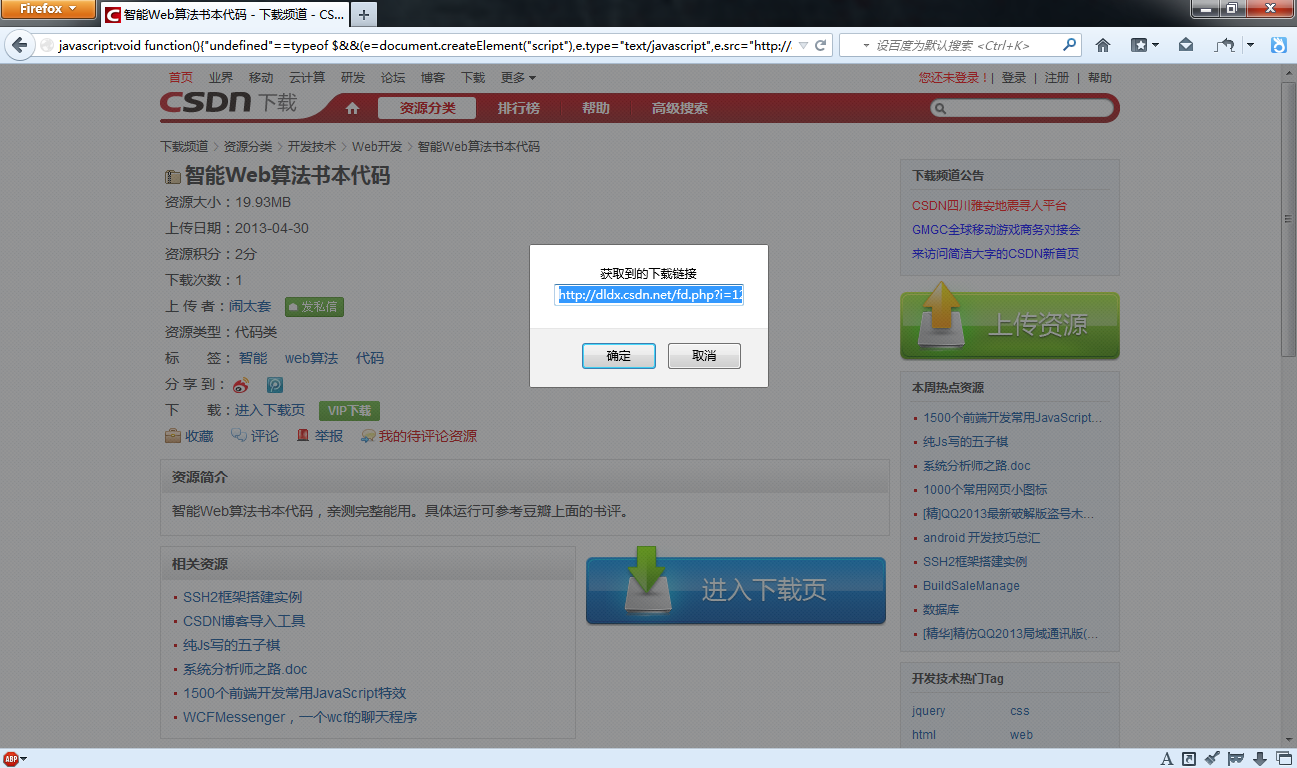1297x768 pixels.
Task: Click the search magnifier in Firefox search box
Action: click(x=1070, y=45)
